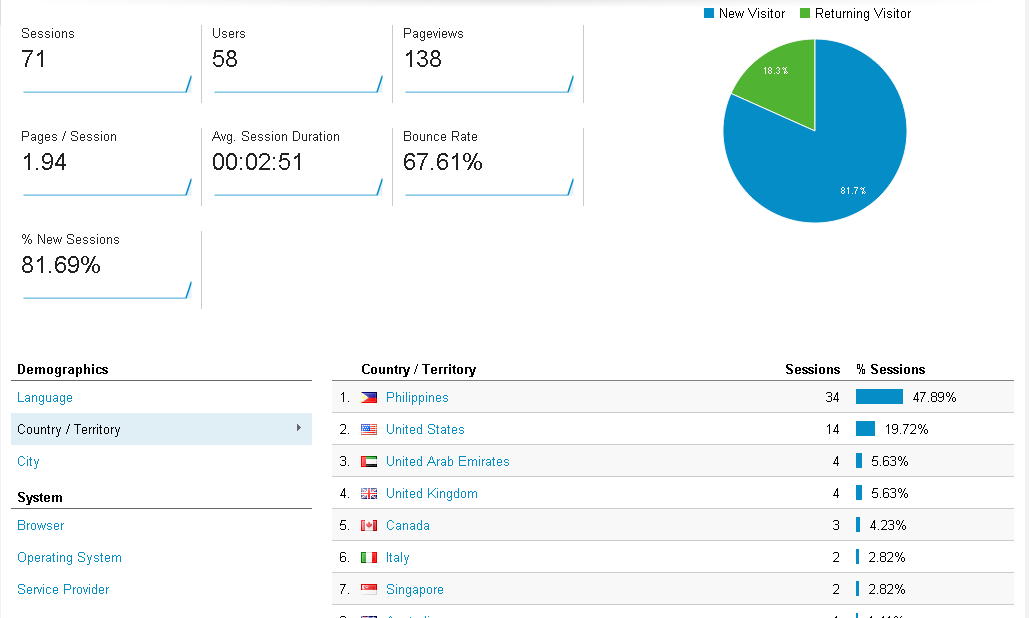Click the 19.72% sessions bar for United States

pos(866,429)
